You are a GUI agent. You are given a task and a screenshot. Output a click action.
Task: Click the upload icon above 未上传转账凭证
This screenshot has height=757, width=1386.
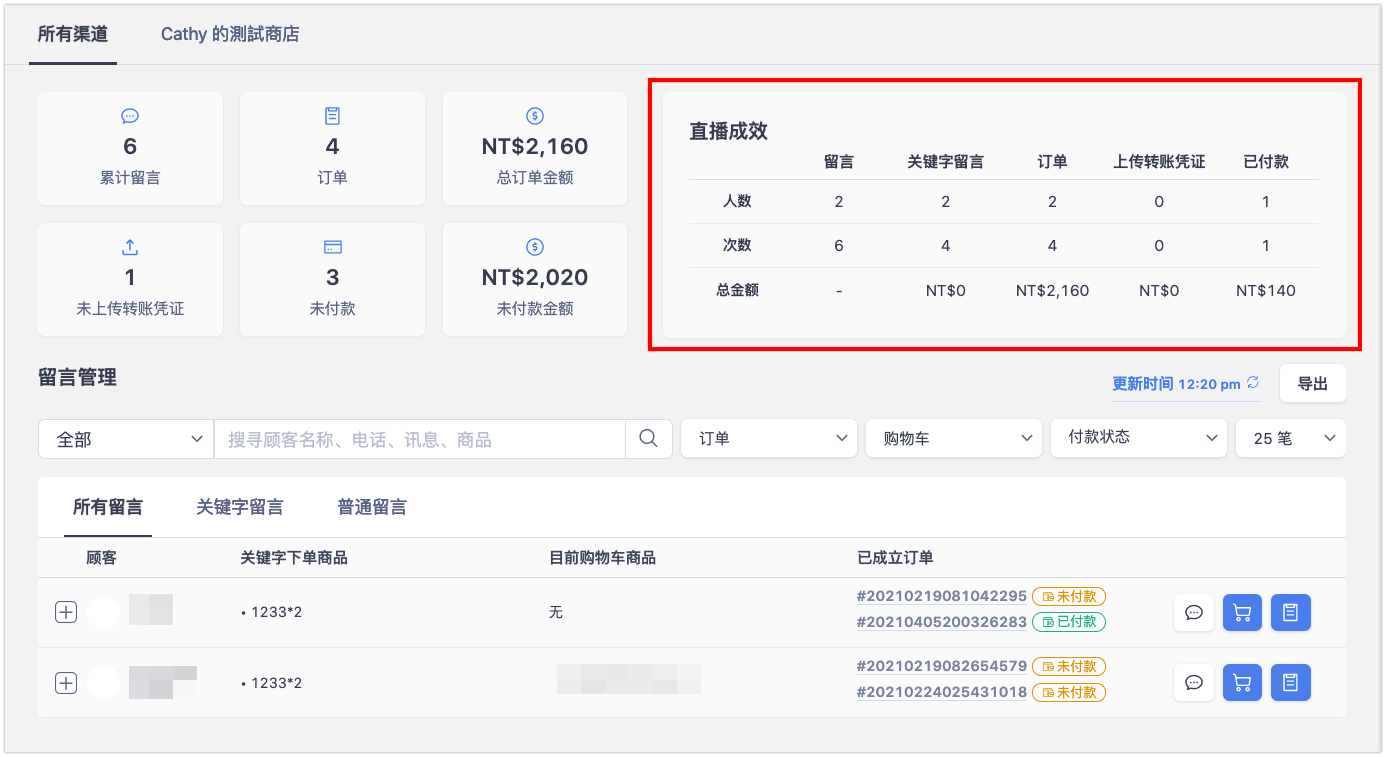[x=130, y=247]
